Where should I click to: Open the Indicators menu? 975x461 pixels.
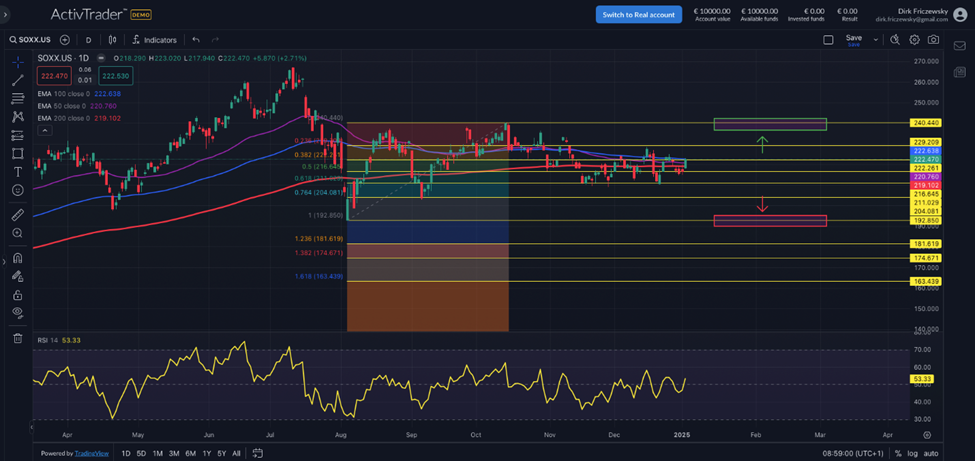[154, 40]
